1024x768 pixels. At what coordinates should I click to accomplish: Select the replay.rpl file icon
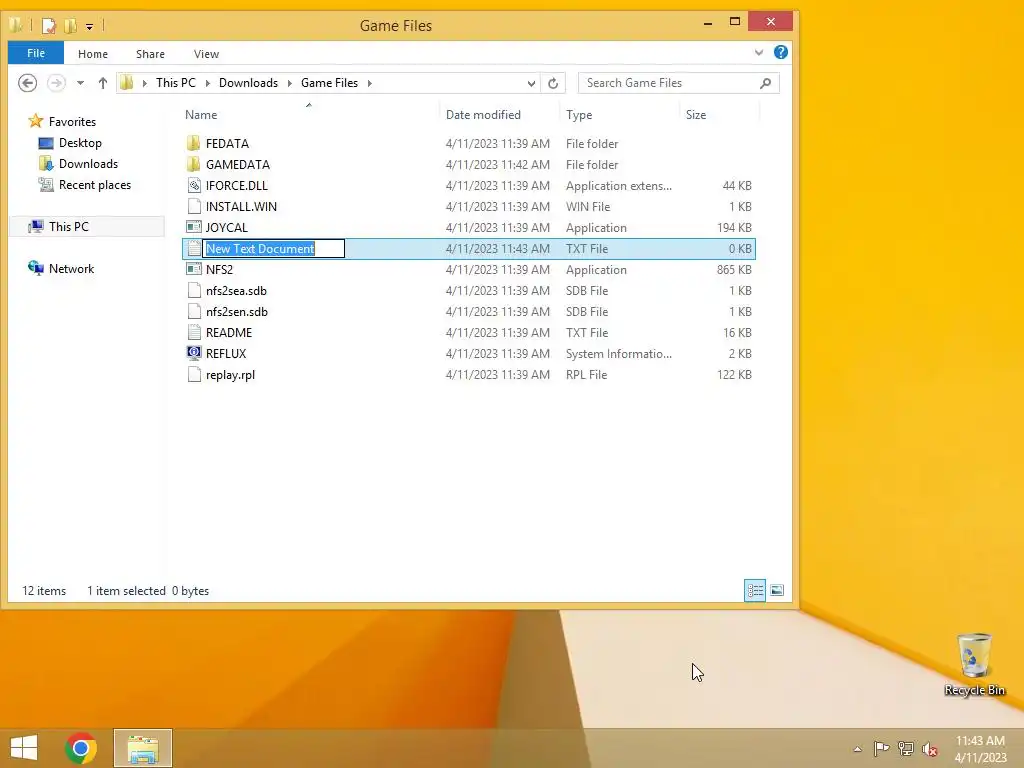point(194,374)
